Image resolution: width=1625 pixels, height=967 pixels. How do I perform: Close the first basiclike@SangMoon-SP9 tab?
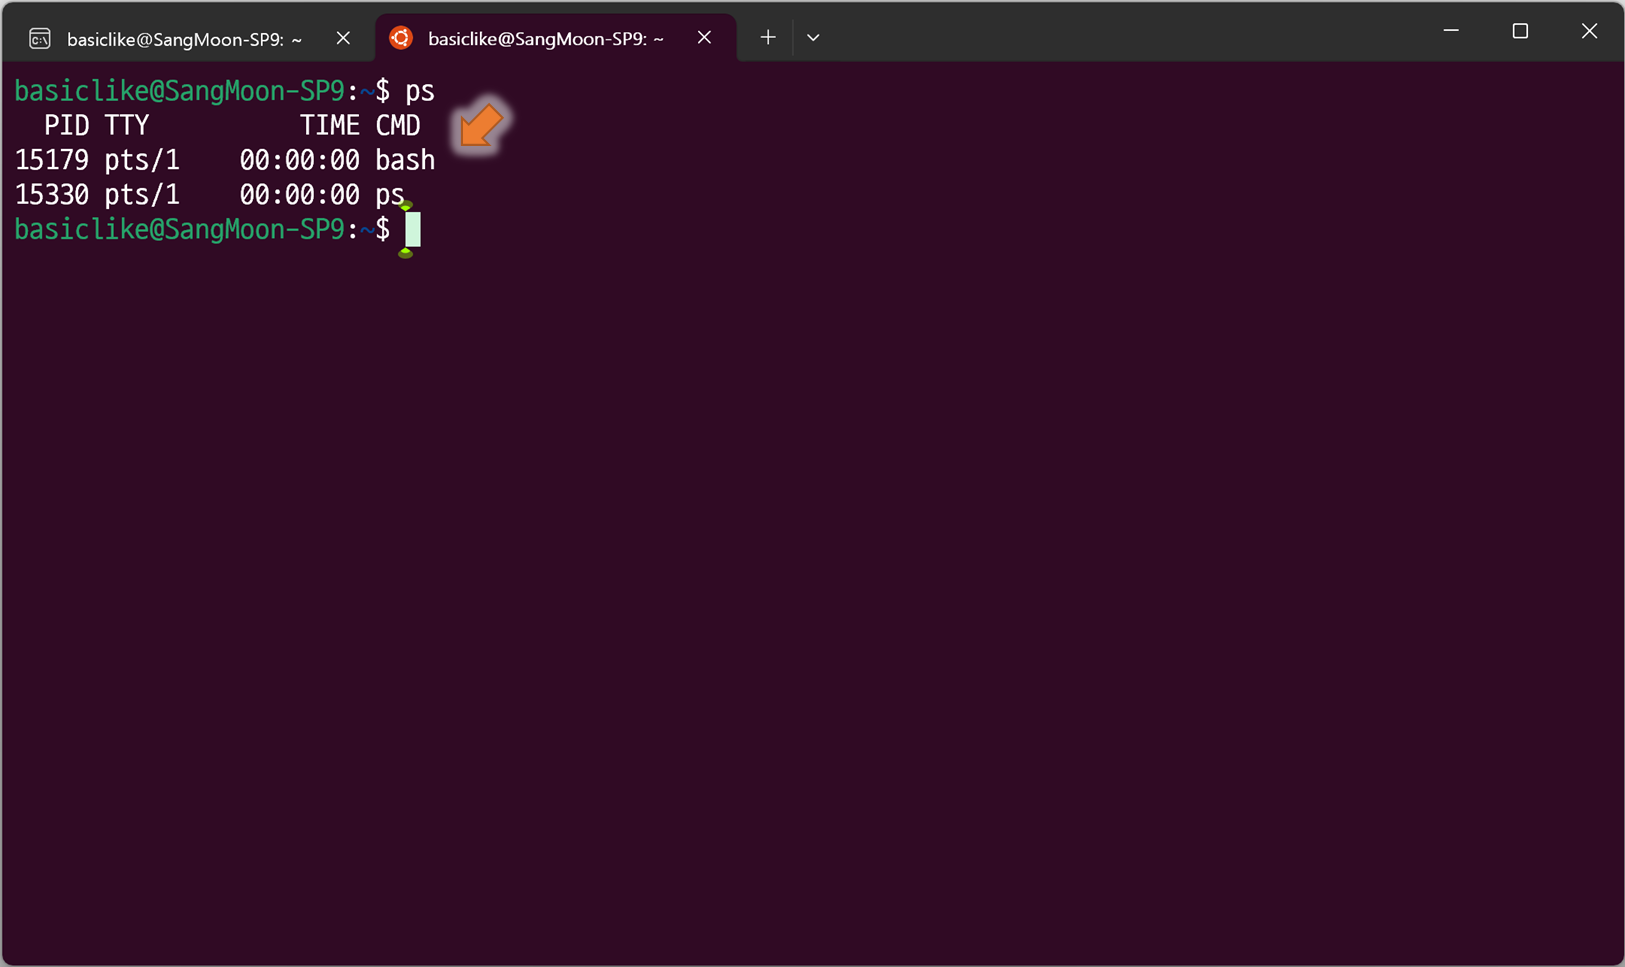343,38
